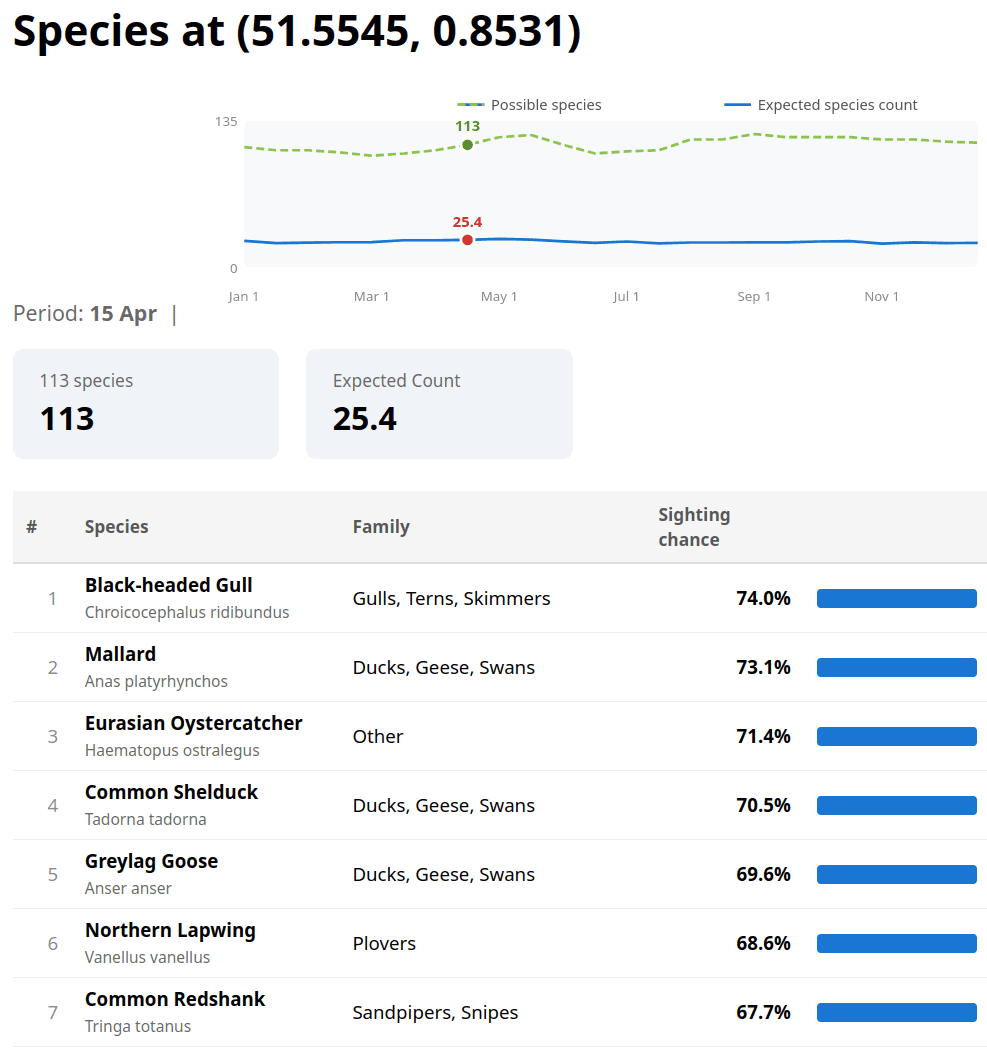The height and width of the screenshot is (1049, 987).
Task: Click the 67.7% bar for Common Redshank
Action: tap(896, 1013)
